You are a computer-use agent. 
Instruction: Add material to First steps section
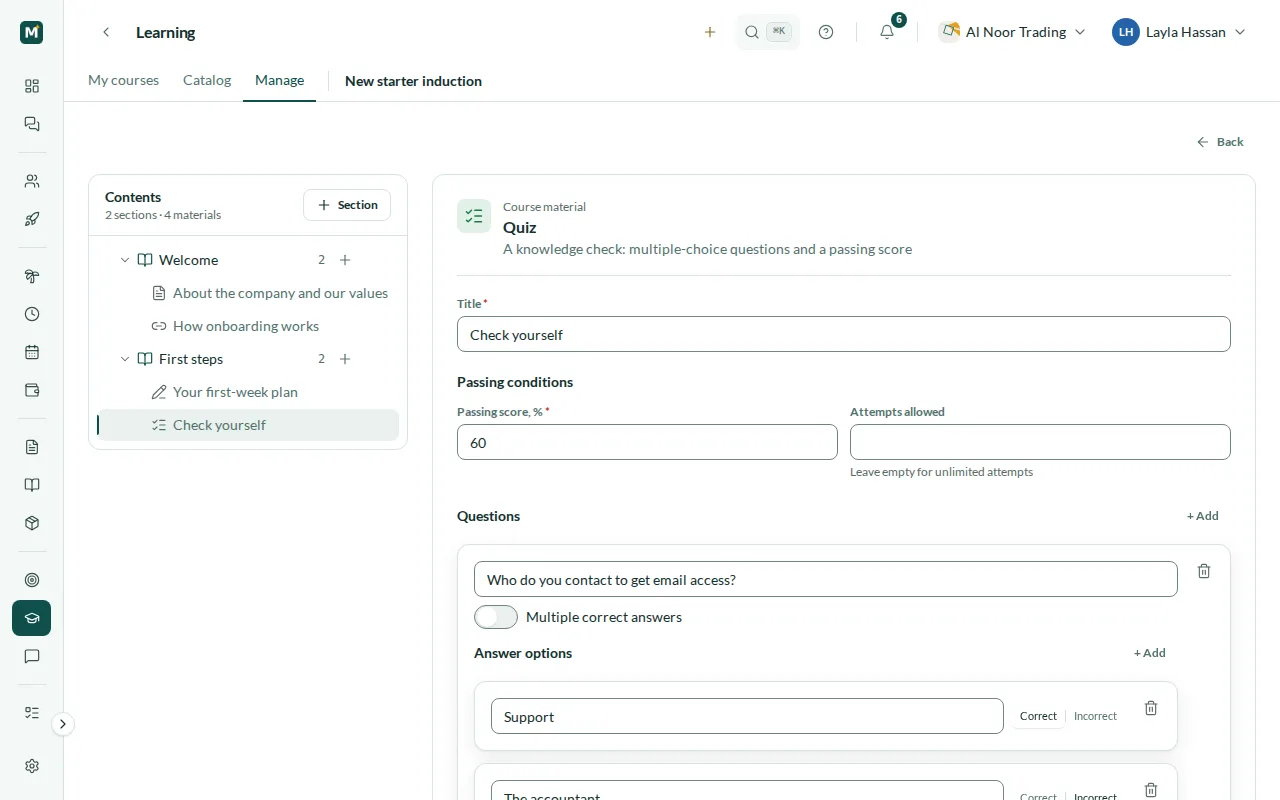tap(345, 359)
